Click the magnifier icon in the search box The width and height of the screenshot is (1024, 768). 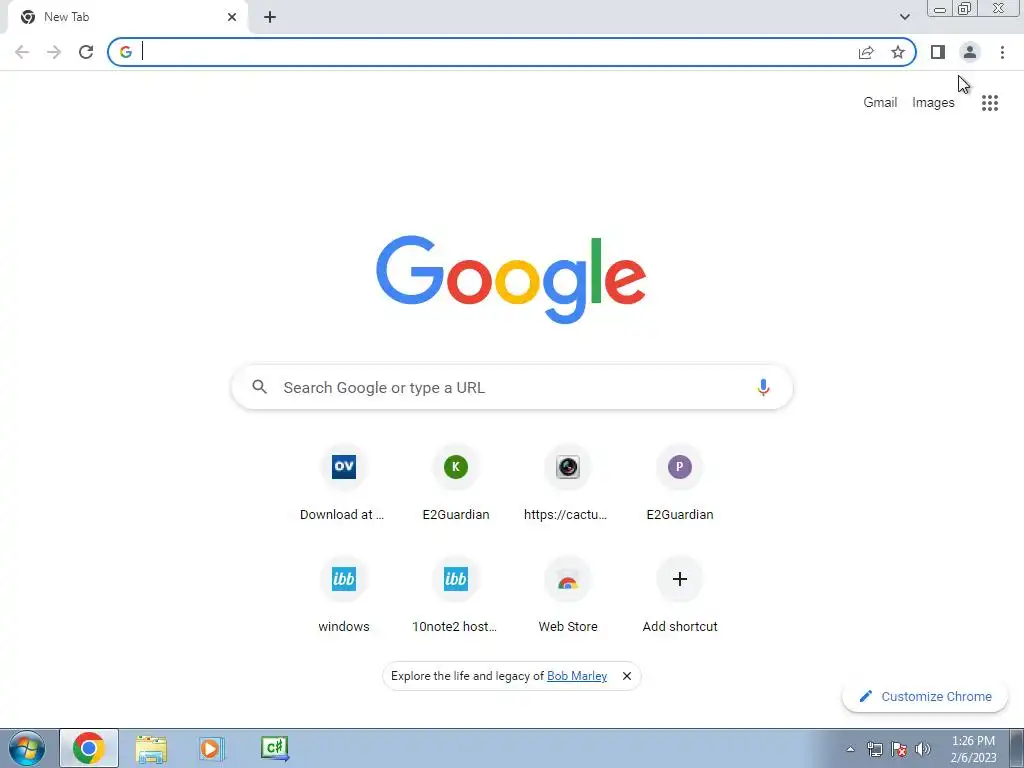259,387
